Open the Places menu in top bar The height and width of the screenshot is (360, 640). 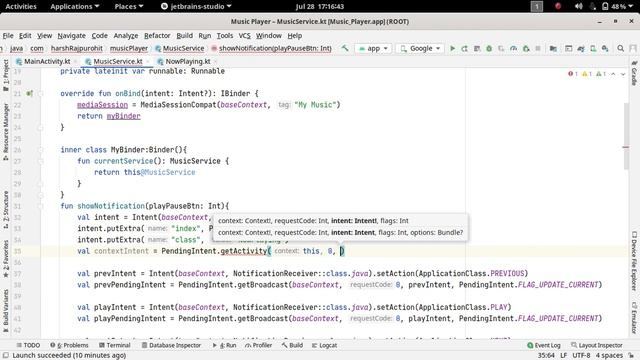click(x=129, y=6)
